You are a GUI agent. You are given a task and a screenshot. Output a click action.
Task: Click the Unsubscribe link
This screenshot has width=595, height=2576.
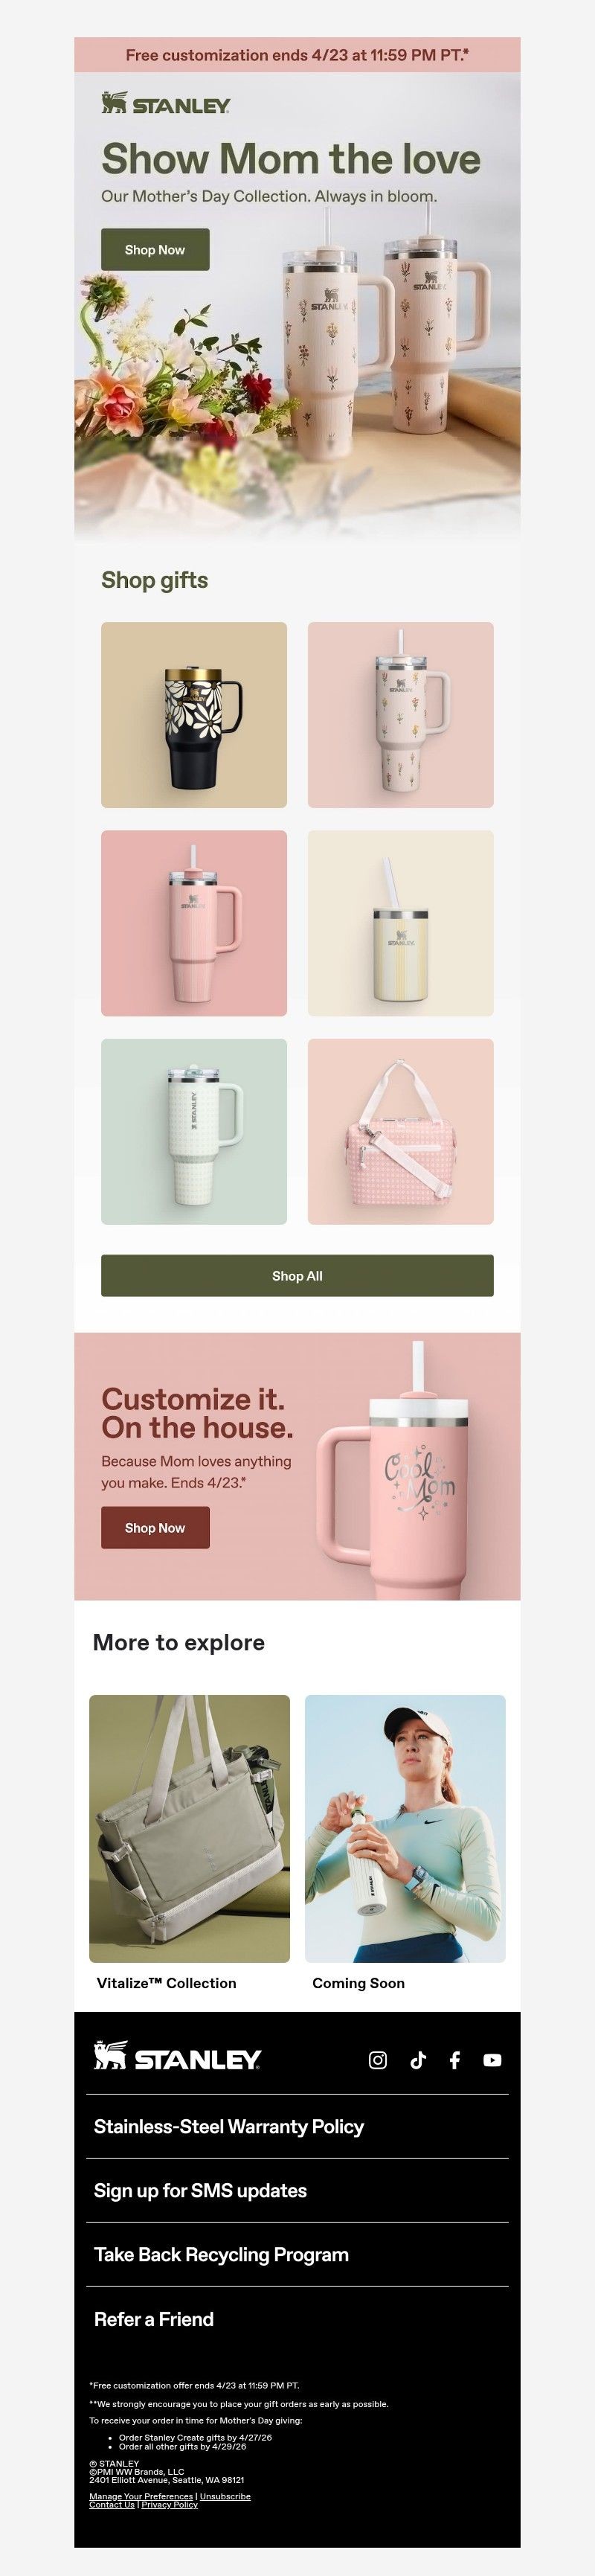[x=225, y=2496]
